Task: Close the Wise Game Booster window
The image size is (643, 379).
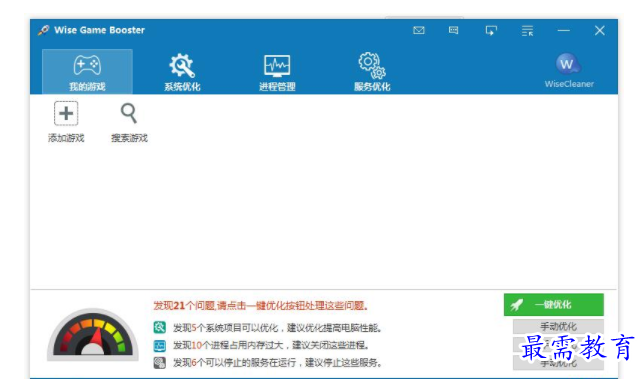Action: [600, 30]
